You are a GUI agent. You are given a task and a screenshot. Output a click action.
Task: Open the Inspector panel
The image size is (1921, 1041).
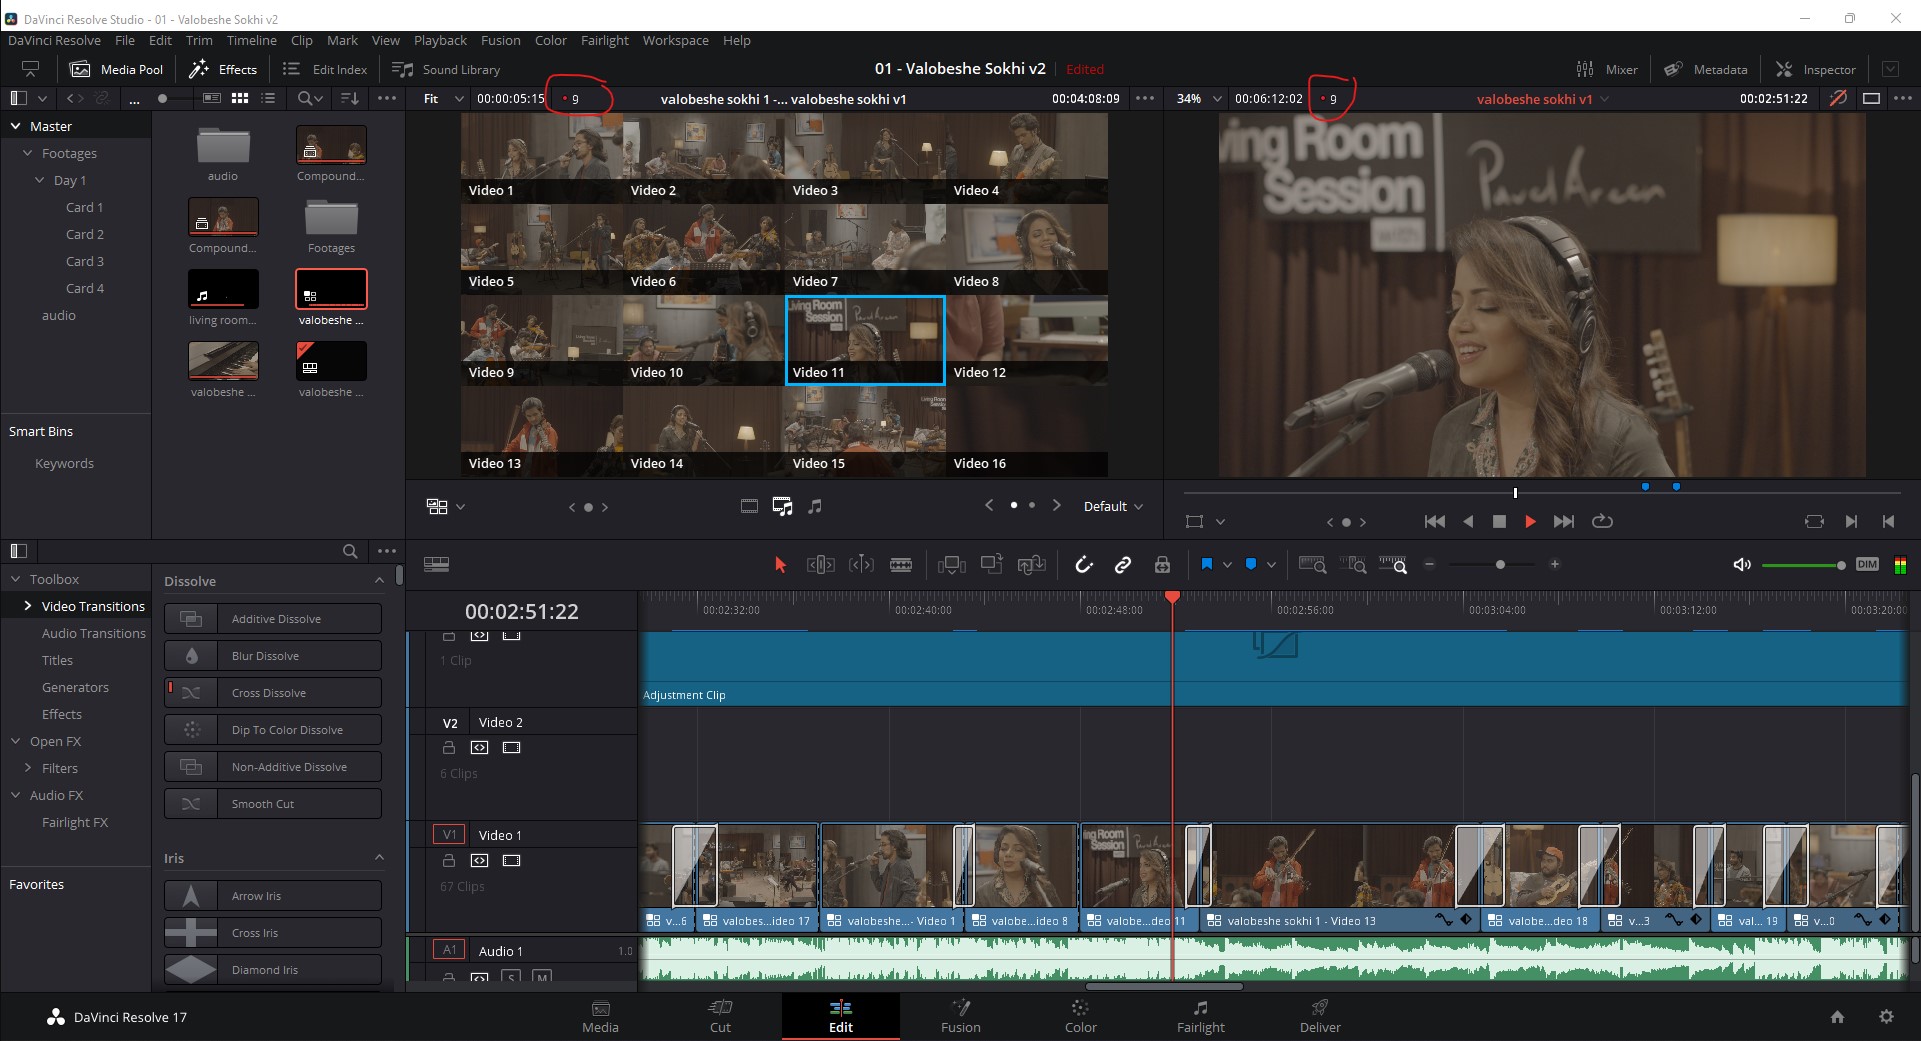click(x=1816, y=69)
